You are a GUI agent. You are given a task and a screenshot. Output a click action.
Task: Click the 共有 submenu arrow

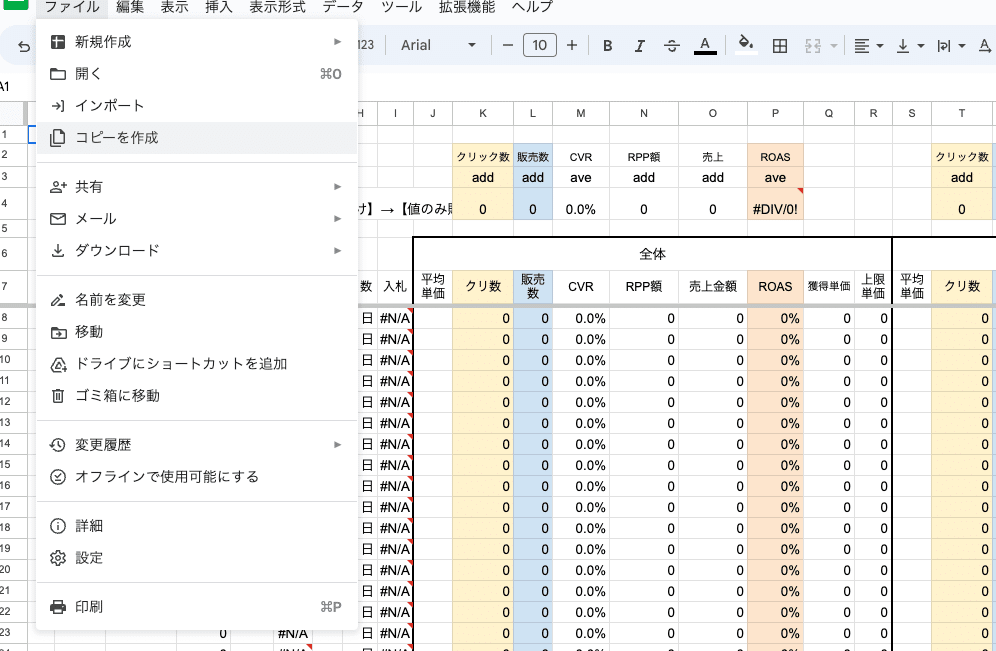click(337, 187)
